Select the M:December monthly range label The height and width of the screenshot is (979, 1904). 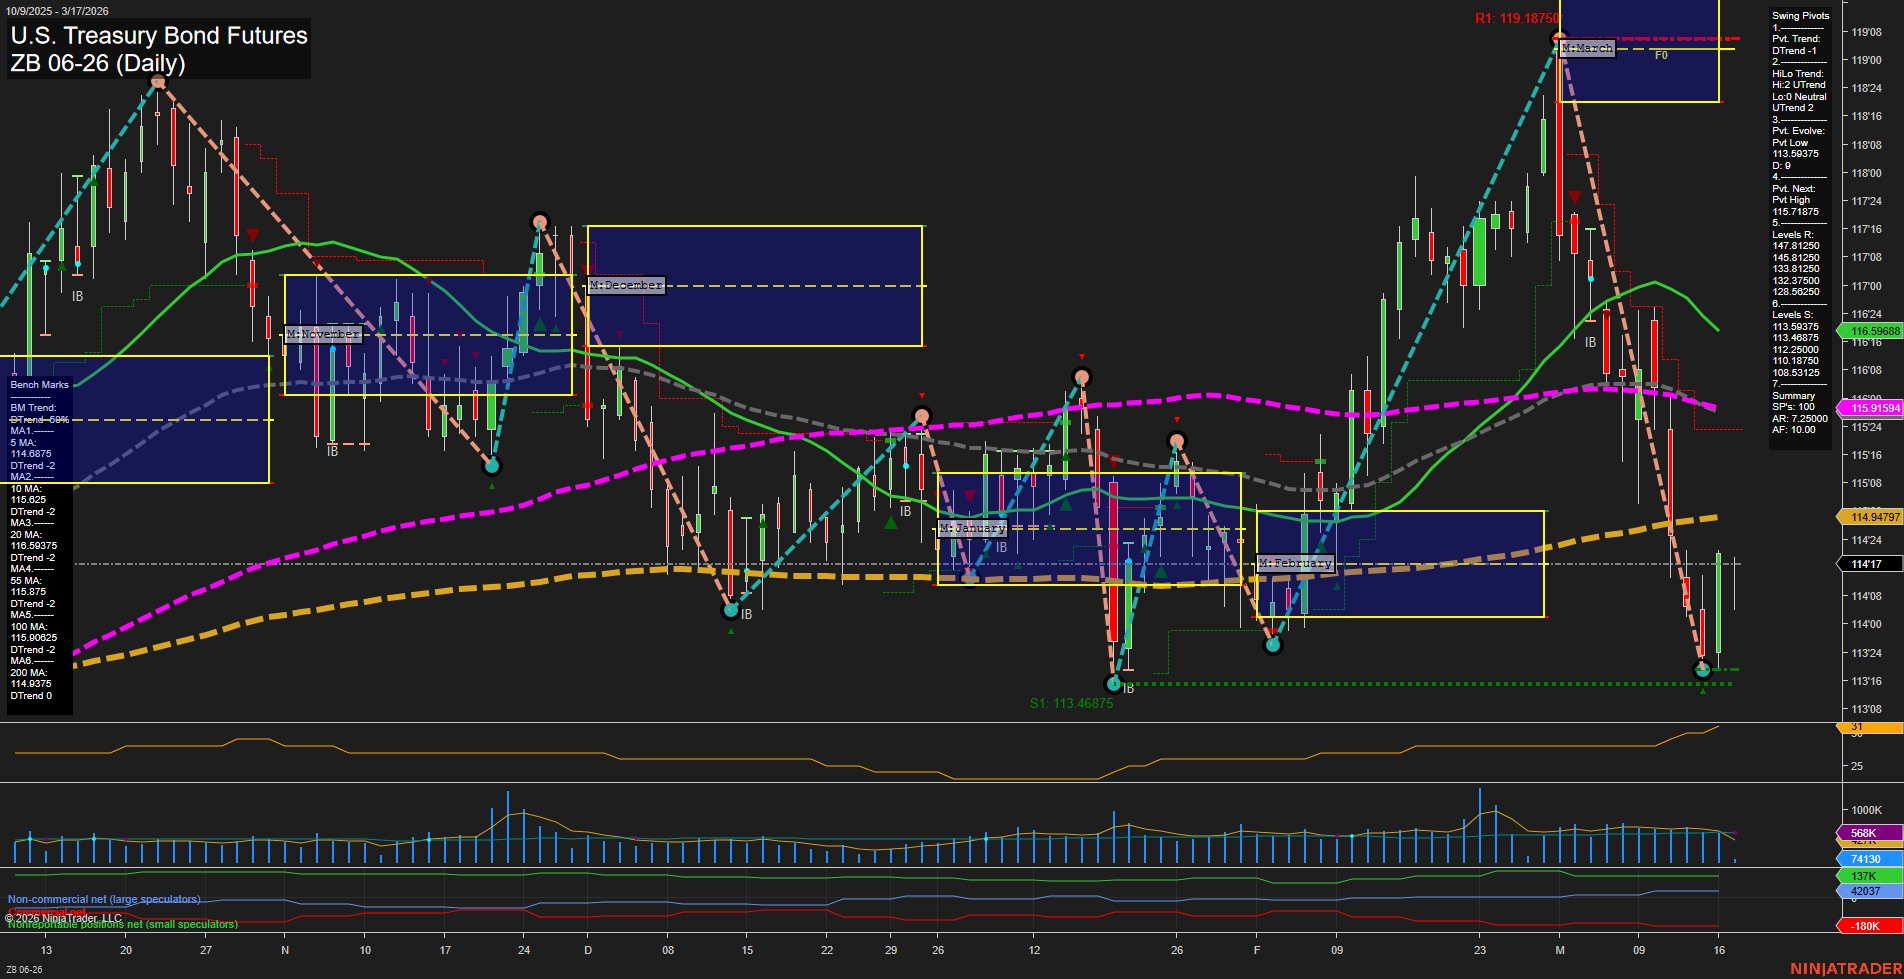(x=626, y=285)
